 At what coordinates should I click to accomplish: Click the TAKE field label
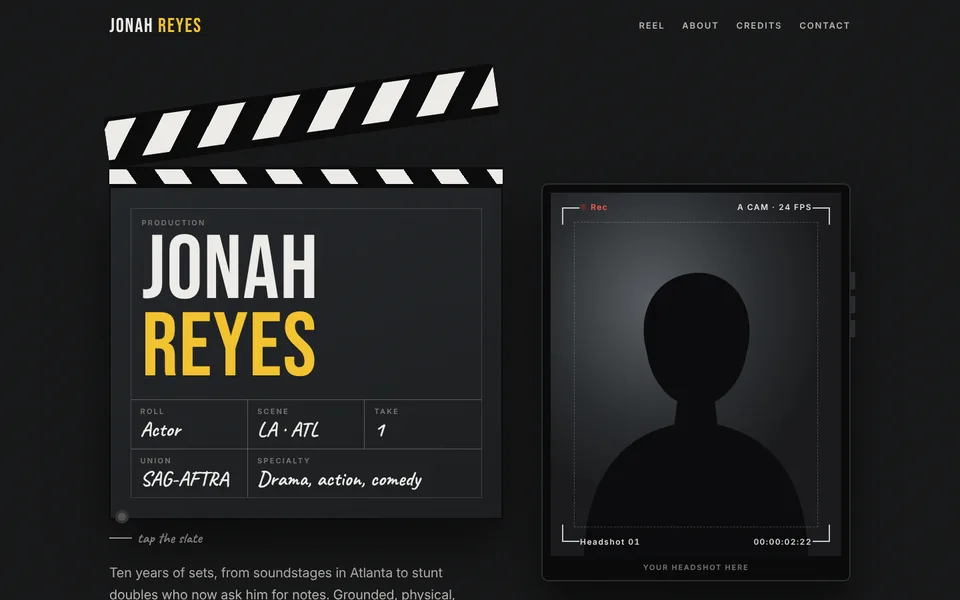point(386,411)
